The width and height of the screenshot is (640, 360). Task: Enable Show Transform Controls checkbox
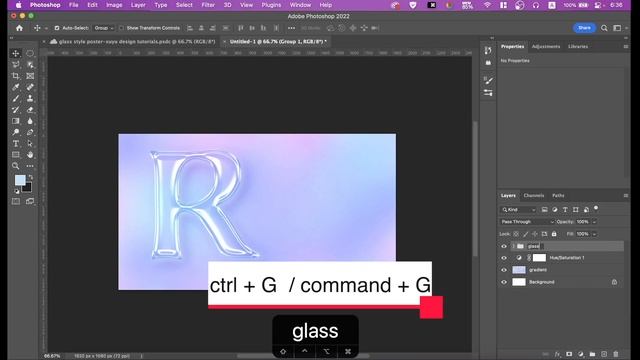(x=121, y=28)
